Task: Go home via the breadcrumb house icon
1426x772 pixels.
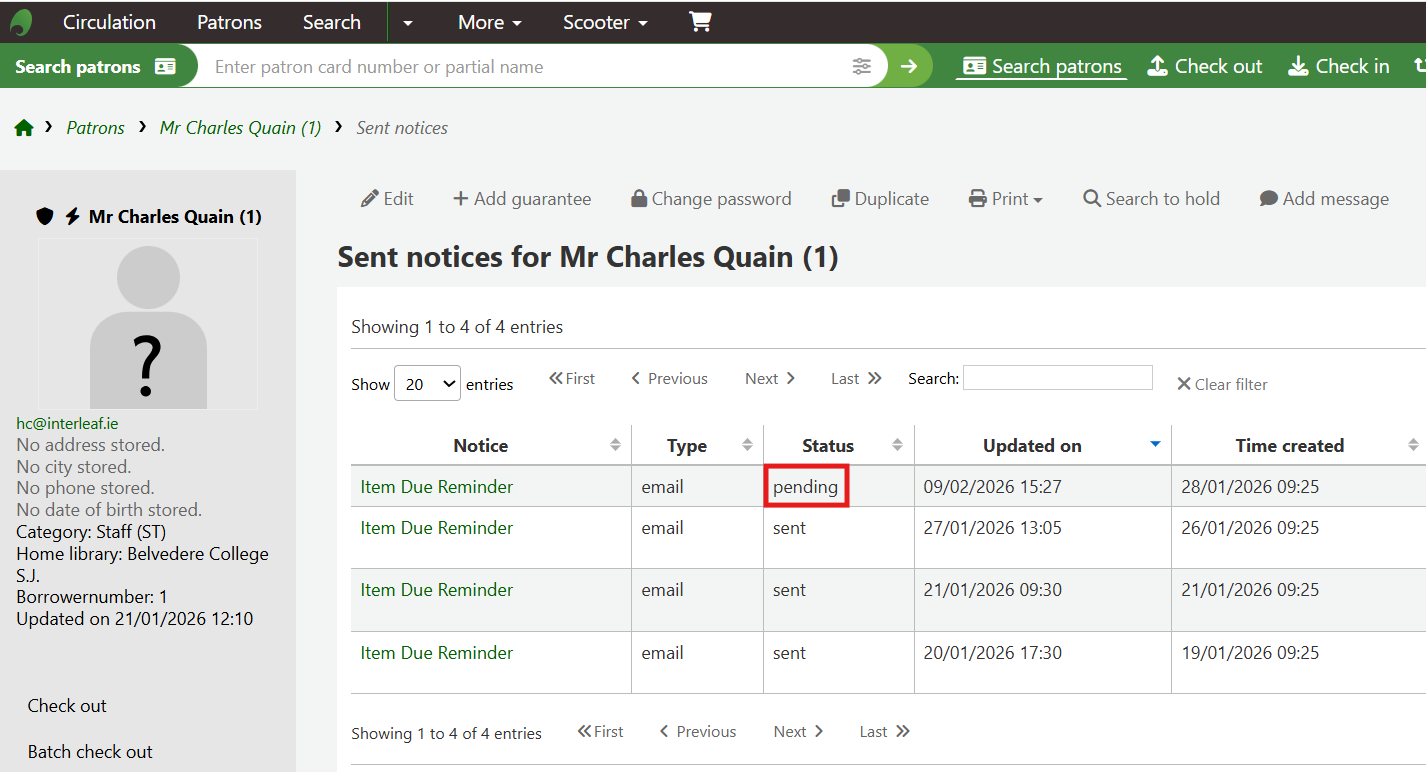Action: (x=24, y=128)
